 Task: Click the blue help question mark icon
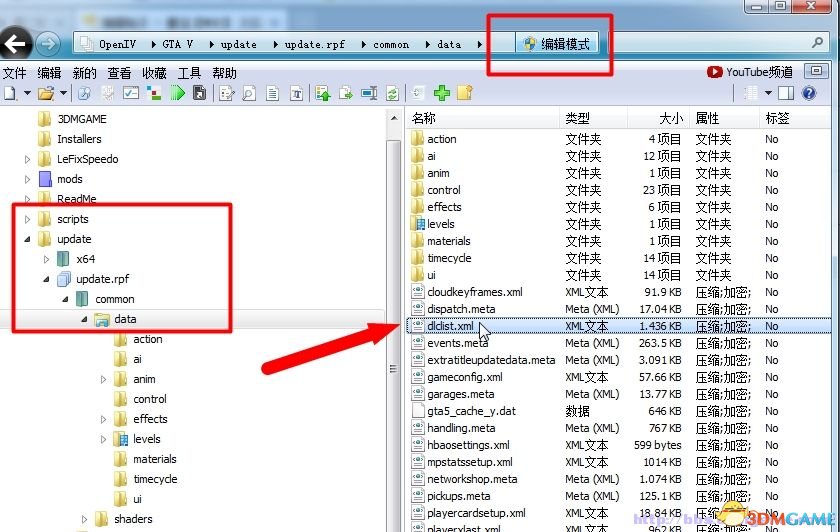[x=809, y=93]
